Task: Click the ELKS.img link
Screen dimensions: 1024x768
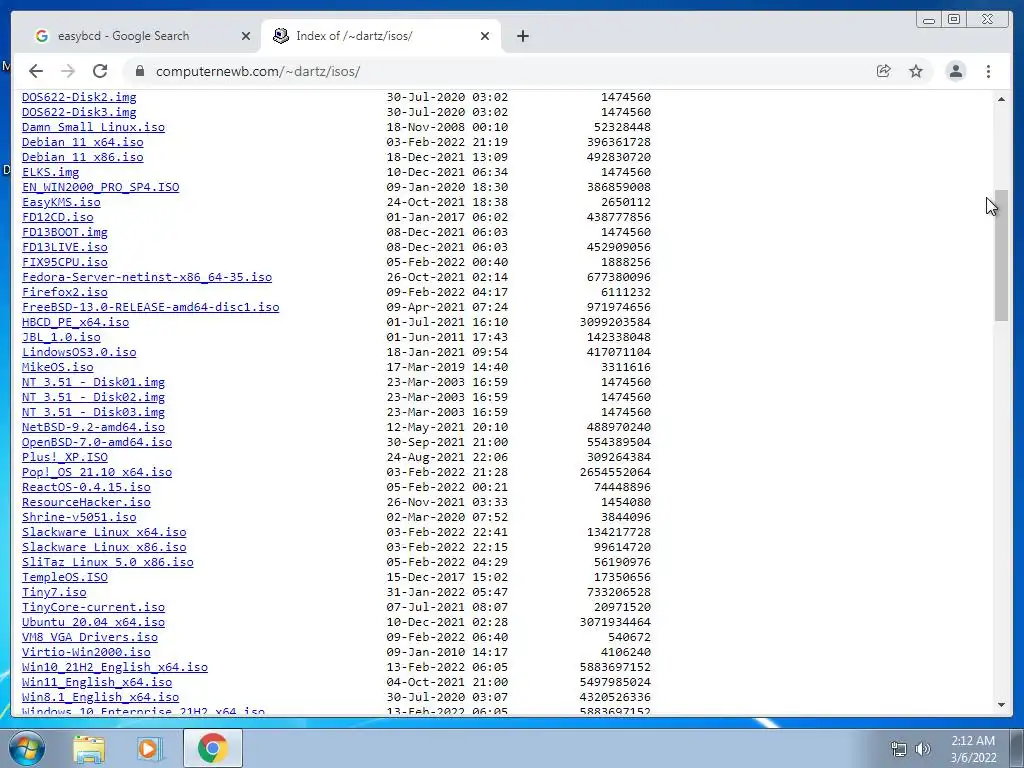Action: pos(50,172)
